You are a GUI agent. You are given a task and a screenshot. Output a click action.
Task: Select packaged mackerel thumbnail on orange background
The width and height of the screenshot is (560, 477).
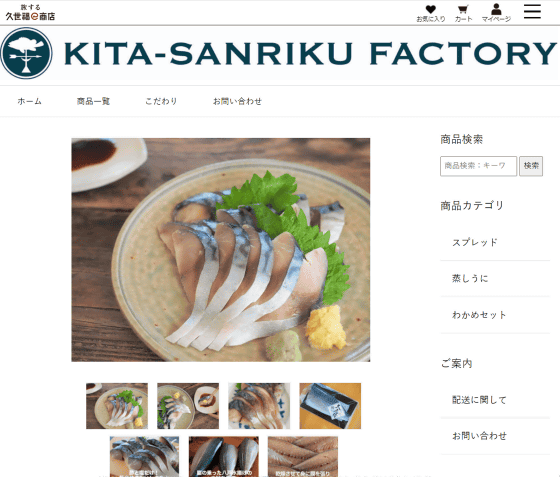pyautogui.click(x=330, y=406)
